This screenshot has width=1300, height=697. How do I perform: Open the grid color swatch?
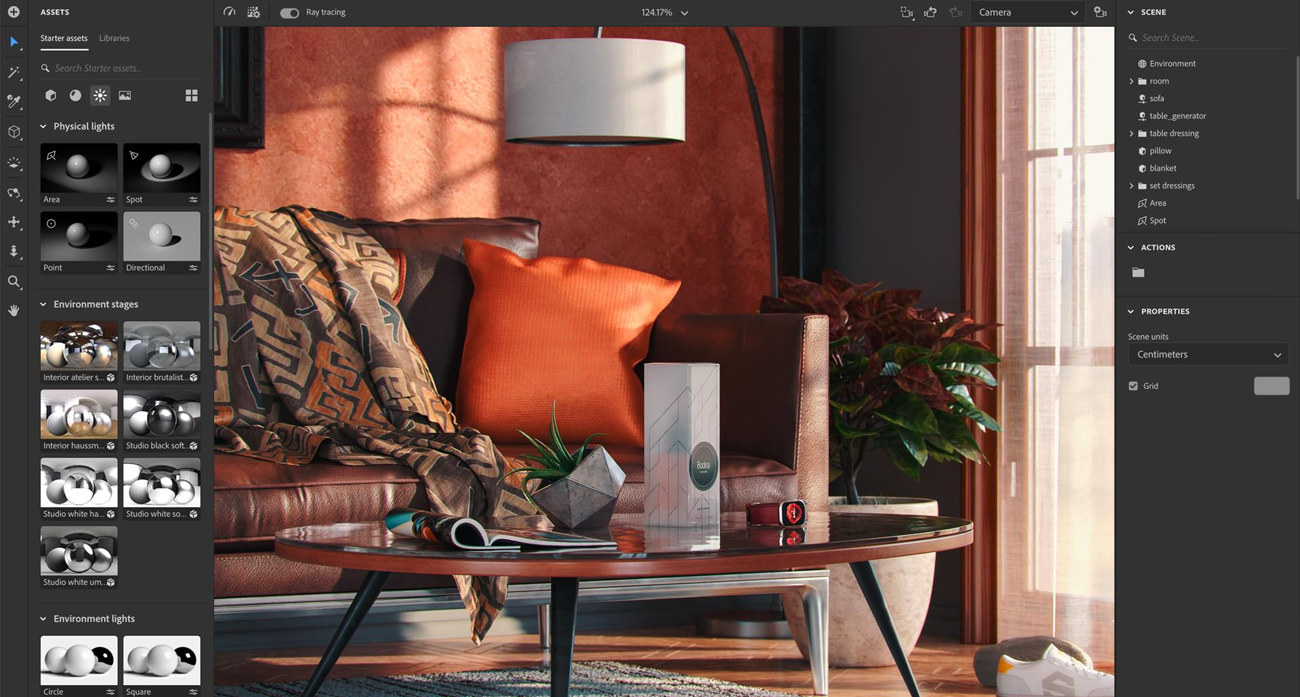(1271, 386)
